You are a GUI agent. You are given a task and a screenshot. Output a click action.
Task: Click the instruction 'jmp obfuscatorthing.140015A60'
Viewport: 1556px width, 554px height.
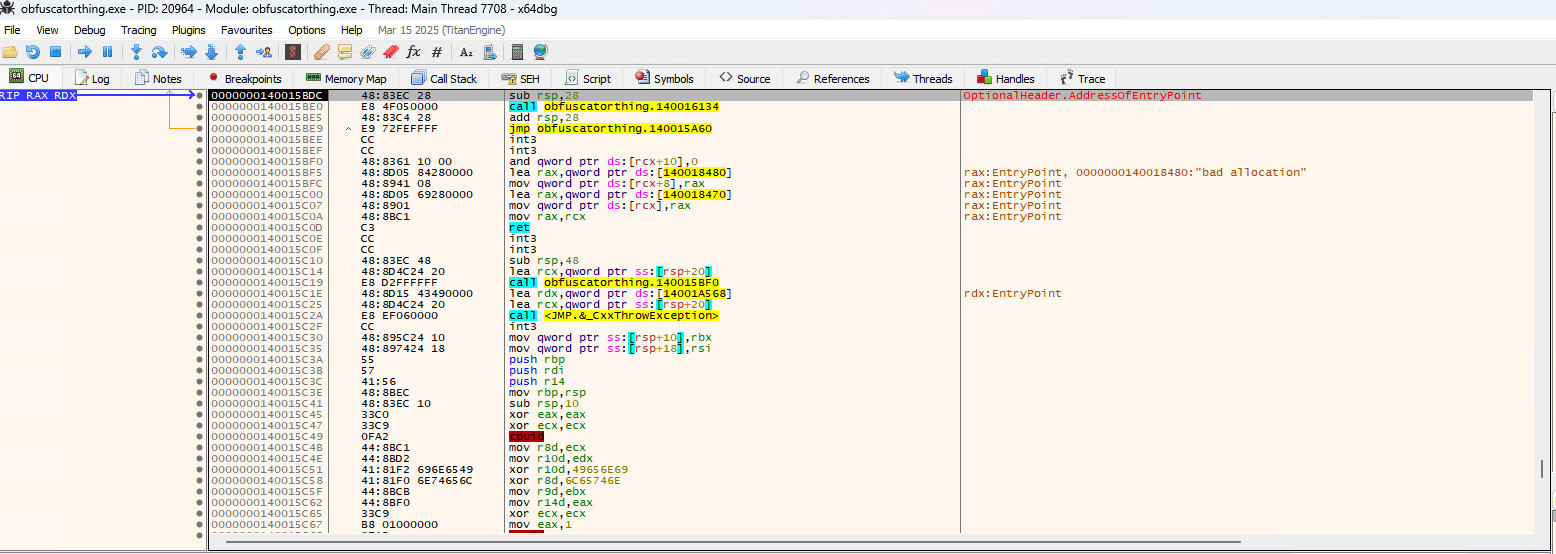click(x=610, y=128)
